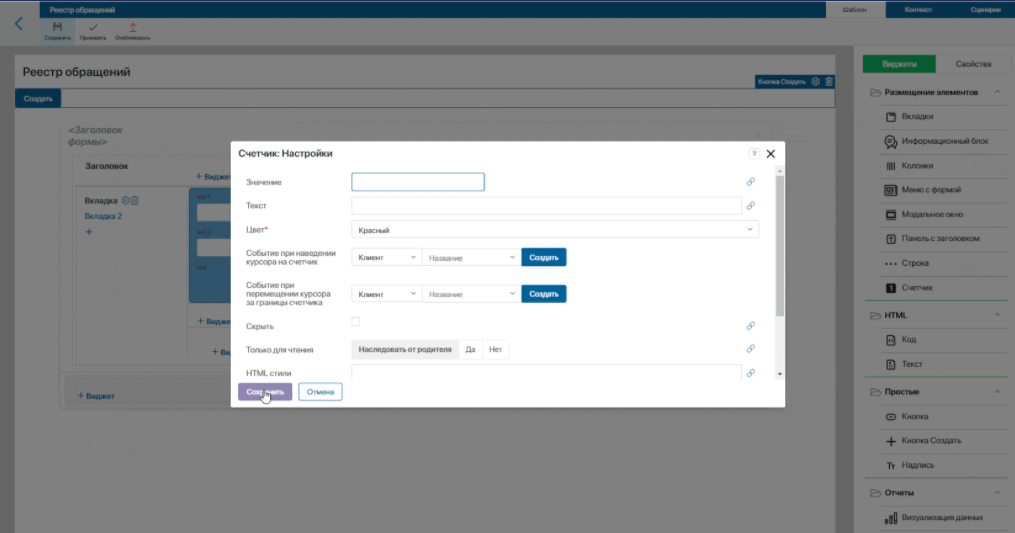Screen dimensions: 1015x533
Task: Click the back arrow icon
Action: pyautogui.click(x=19, y=25)
